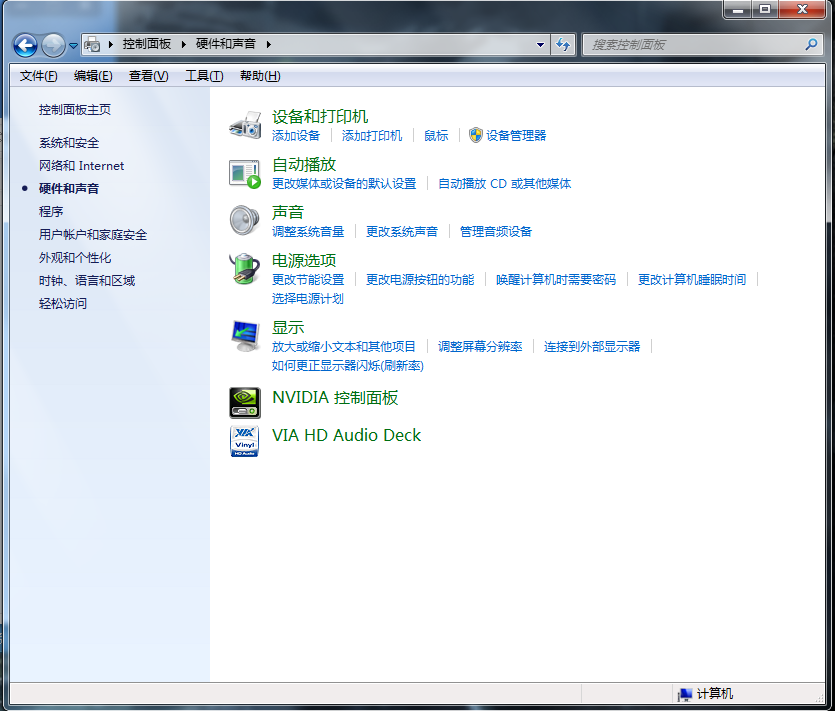Image resolution: width=835 pixels, height=711 pixels.
Task: Open the 设备管理器 link
Action: pos(516,136)
